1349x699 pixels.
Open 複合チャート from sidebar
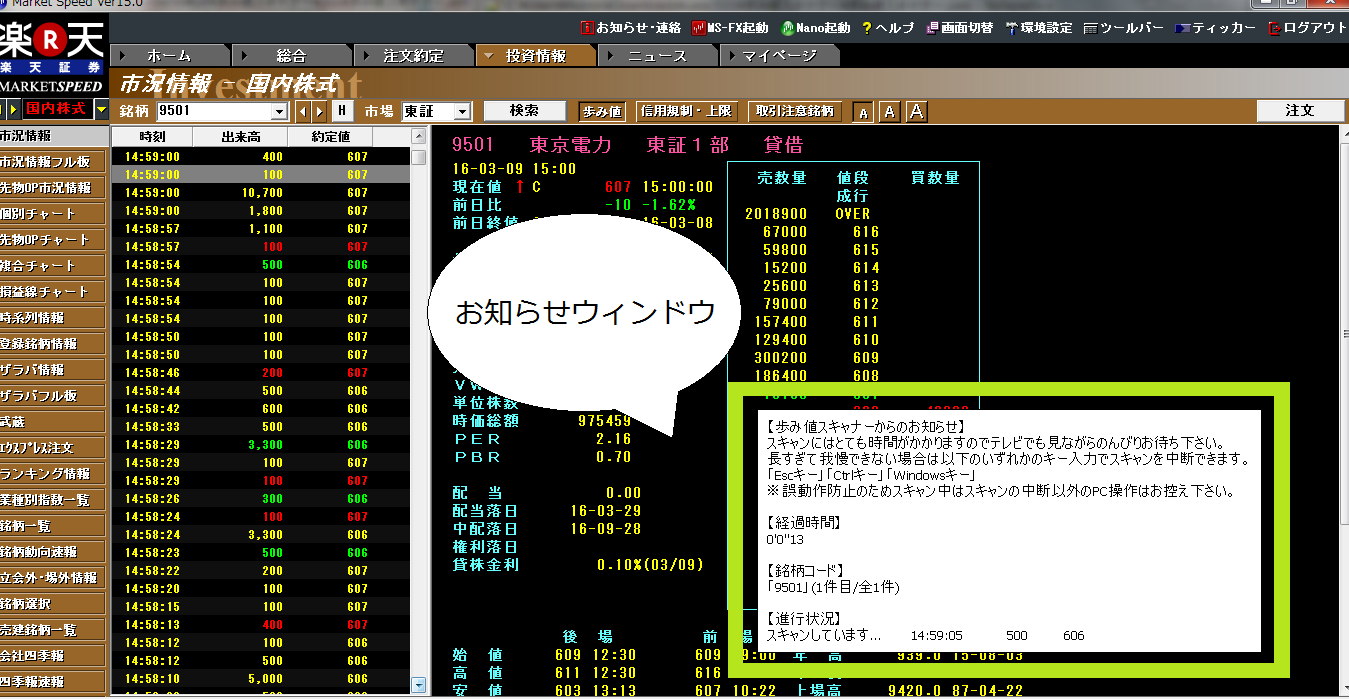[x=53, y=266]
